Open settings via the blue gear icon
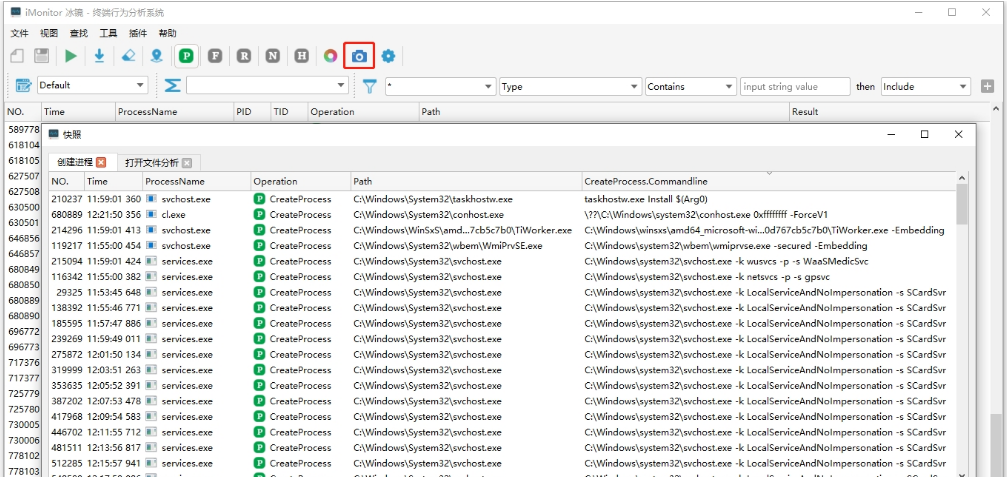Screen dimensions: 1007x477 click(388, 56)
